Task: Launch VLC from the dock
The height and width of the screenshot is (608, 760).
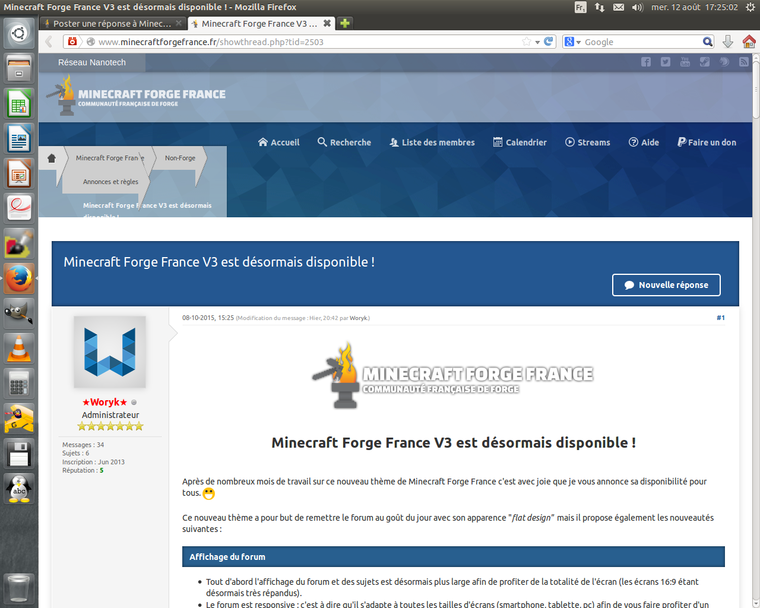Action: 18,347
